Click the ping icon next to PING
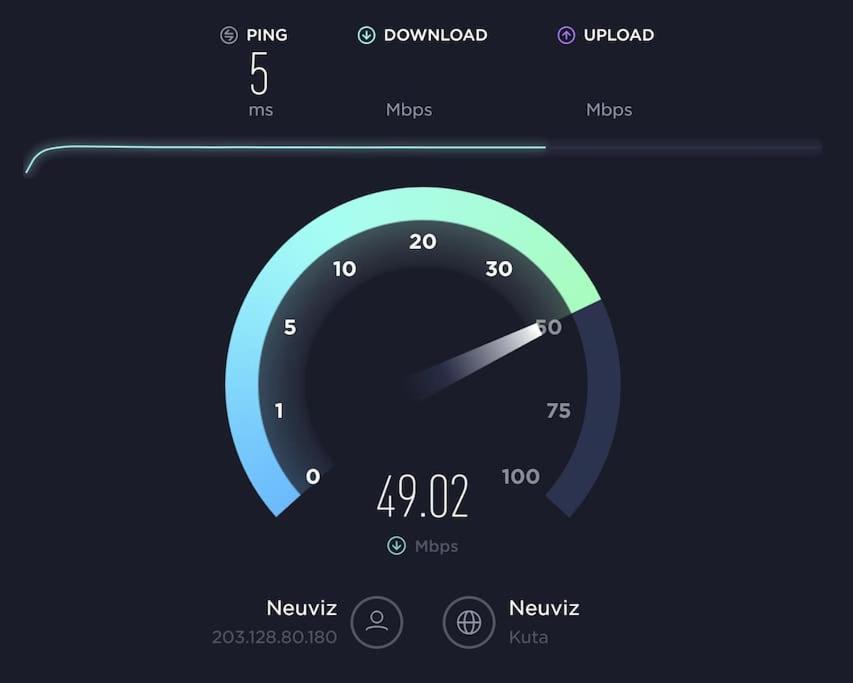The width and height of the screenshot is (853, 683). (228, 35)
